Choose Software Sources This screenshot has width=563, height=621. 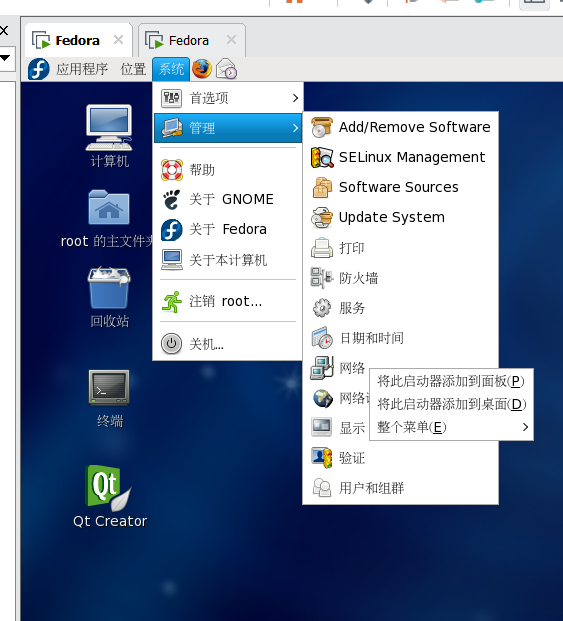coord(400,187)
